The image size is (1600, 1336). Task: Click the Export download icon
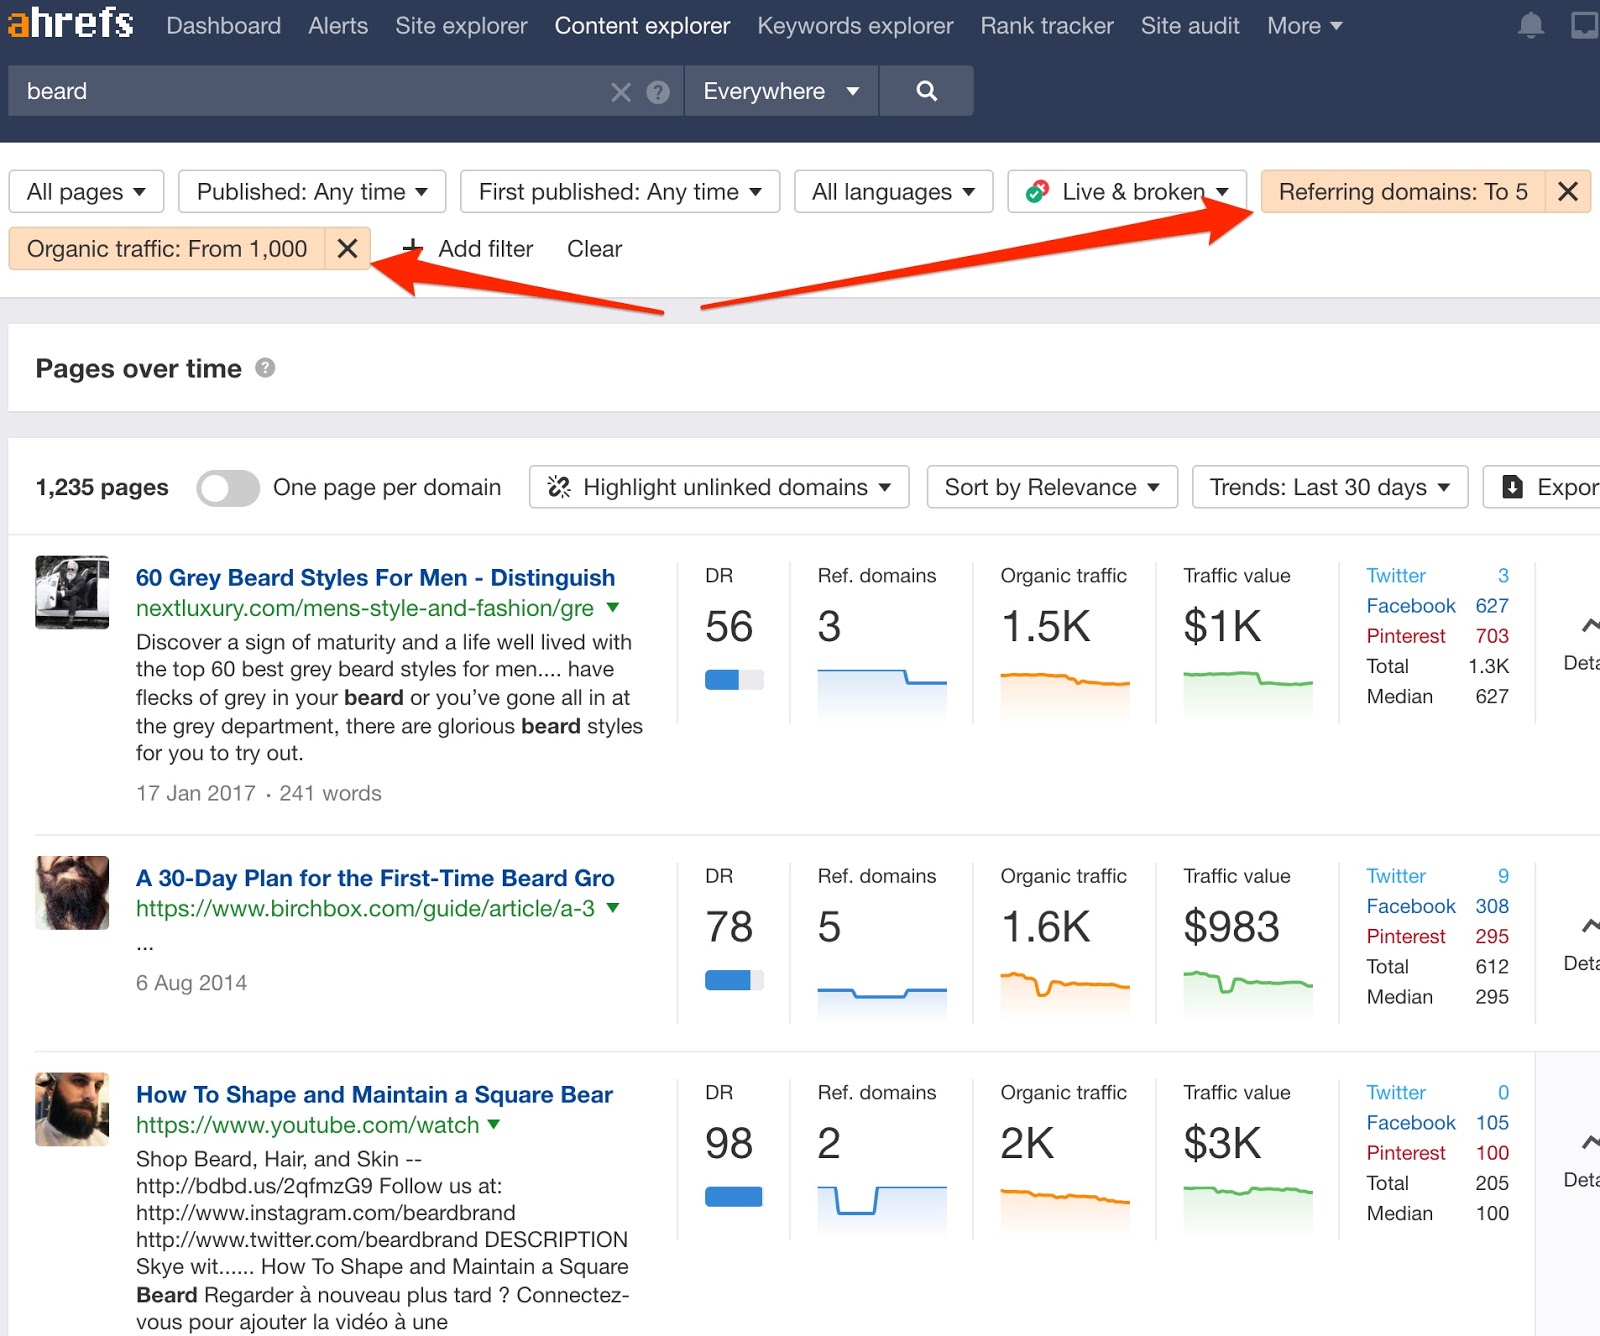point(1513,487)
